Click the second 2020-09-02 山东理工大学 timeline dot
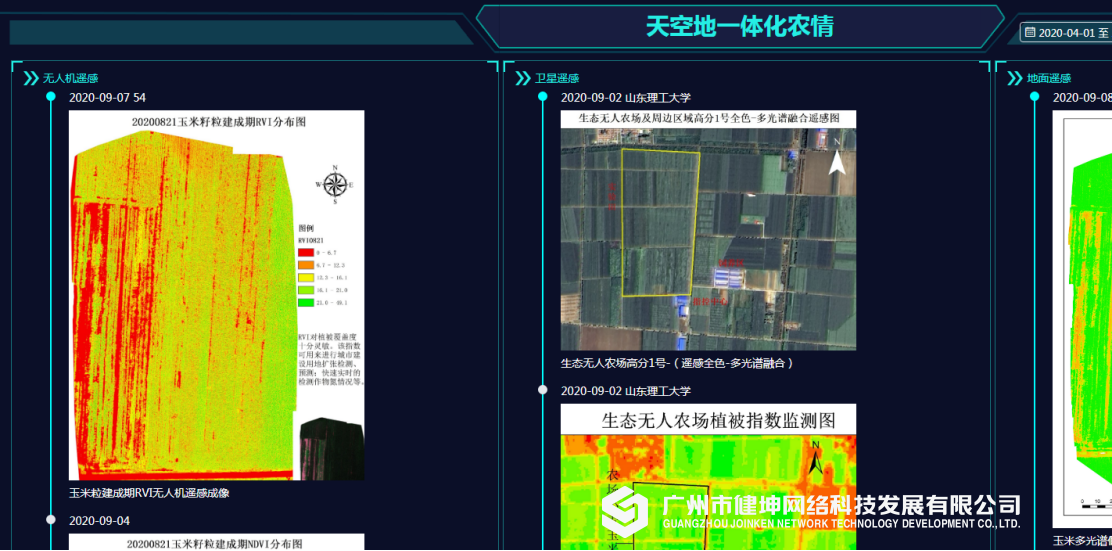 543,390
